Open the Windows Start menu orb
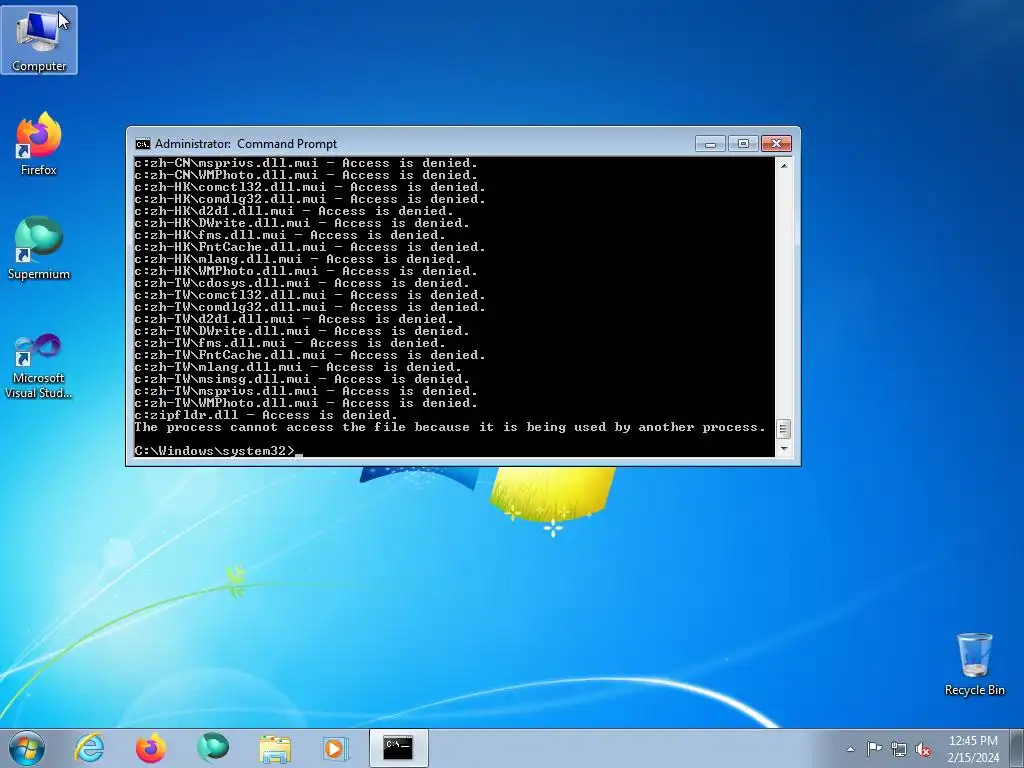 pos(27,748)
